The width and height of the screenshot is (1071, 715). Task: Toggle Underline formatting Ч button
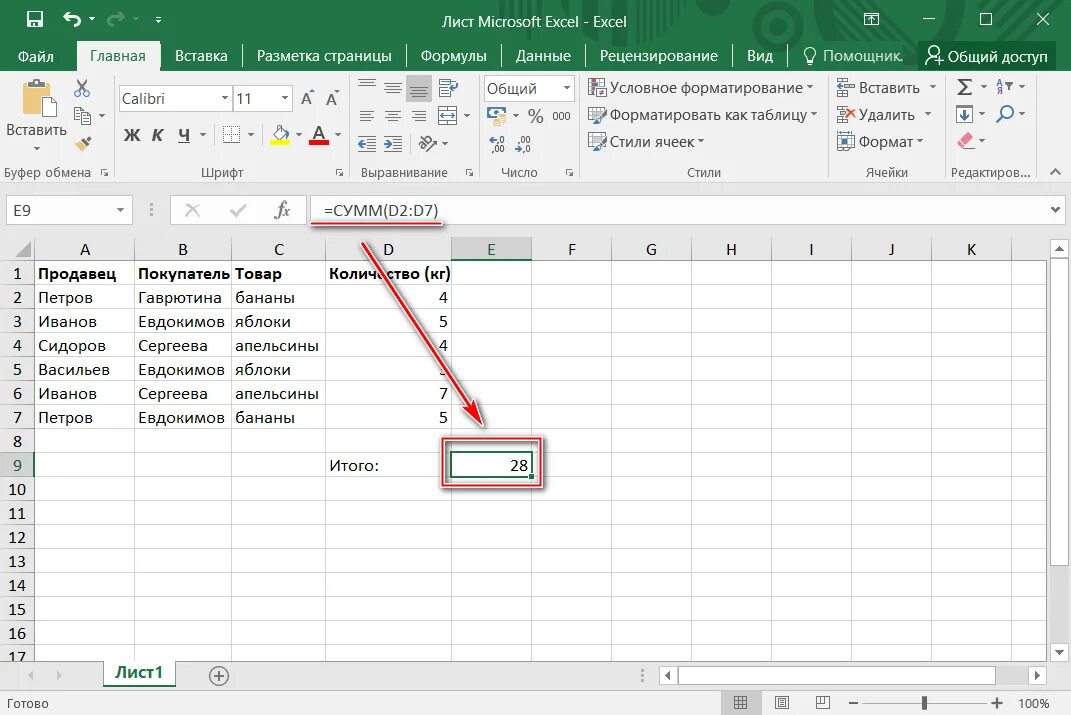[x=184, y=135]
